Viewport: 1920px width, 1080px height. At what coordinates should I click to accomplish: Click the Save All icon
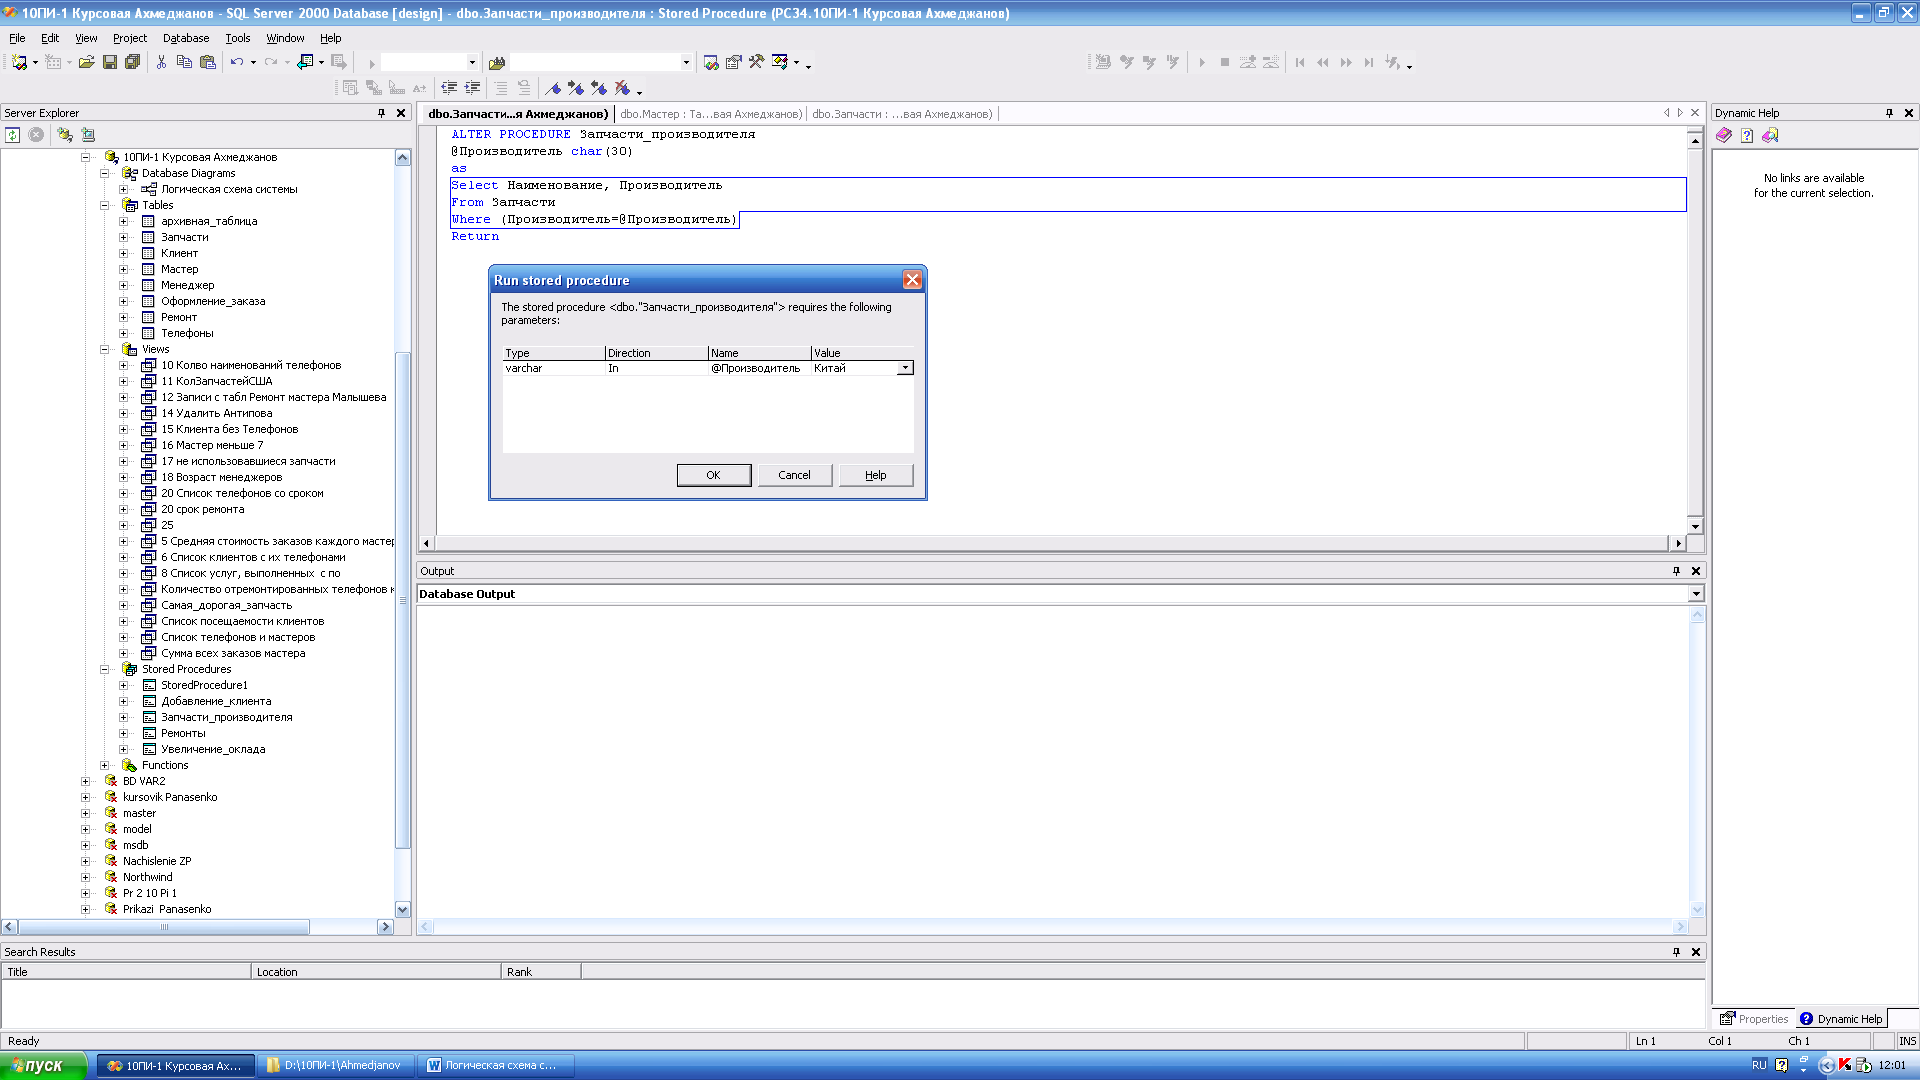pos(132,62)
